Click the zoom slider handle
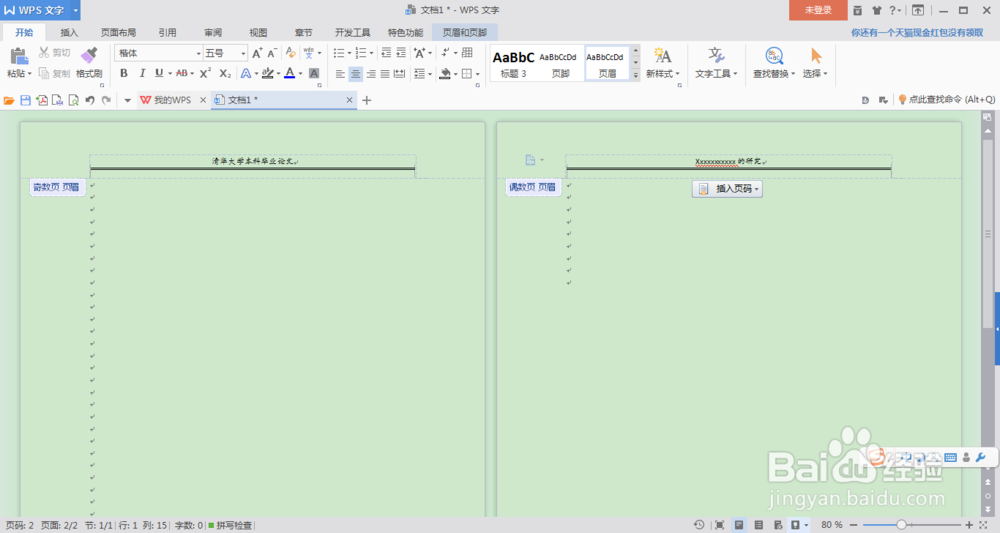 (x=901, y=525)
